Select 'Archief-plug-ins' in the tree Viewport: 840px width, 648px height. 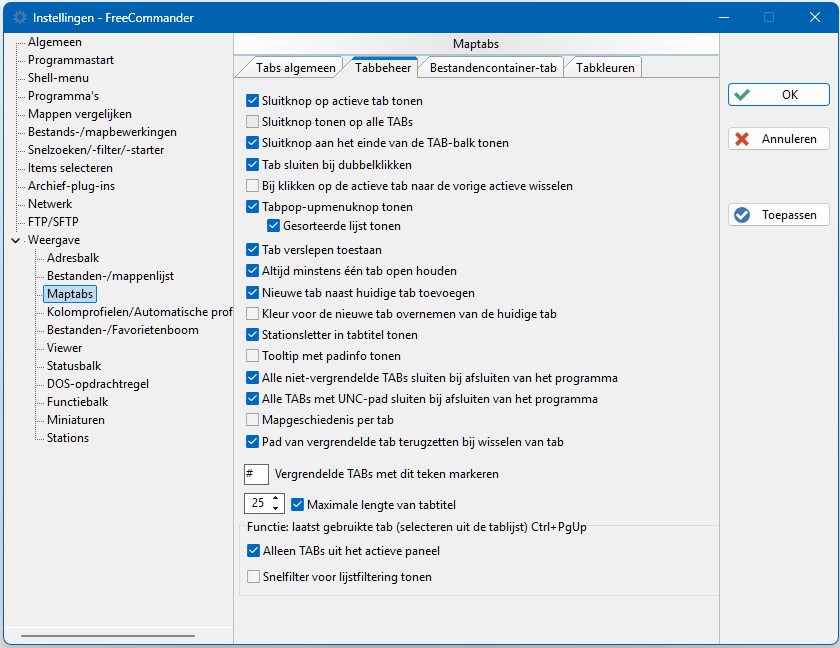[71, 186]
